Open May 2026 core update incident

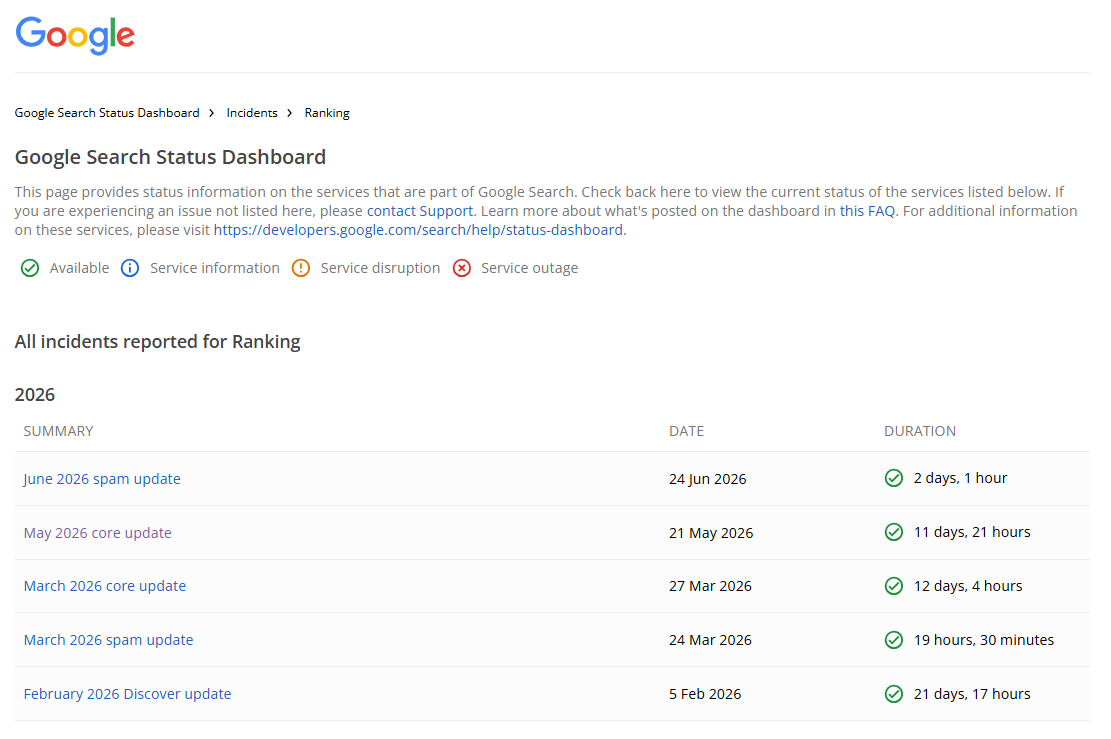pos(98,533)
